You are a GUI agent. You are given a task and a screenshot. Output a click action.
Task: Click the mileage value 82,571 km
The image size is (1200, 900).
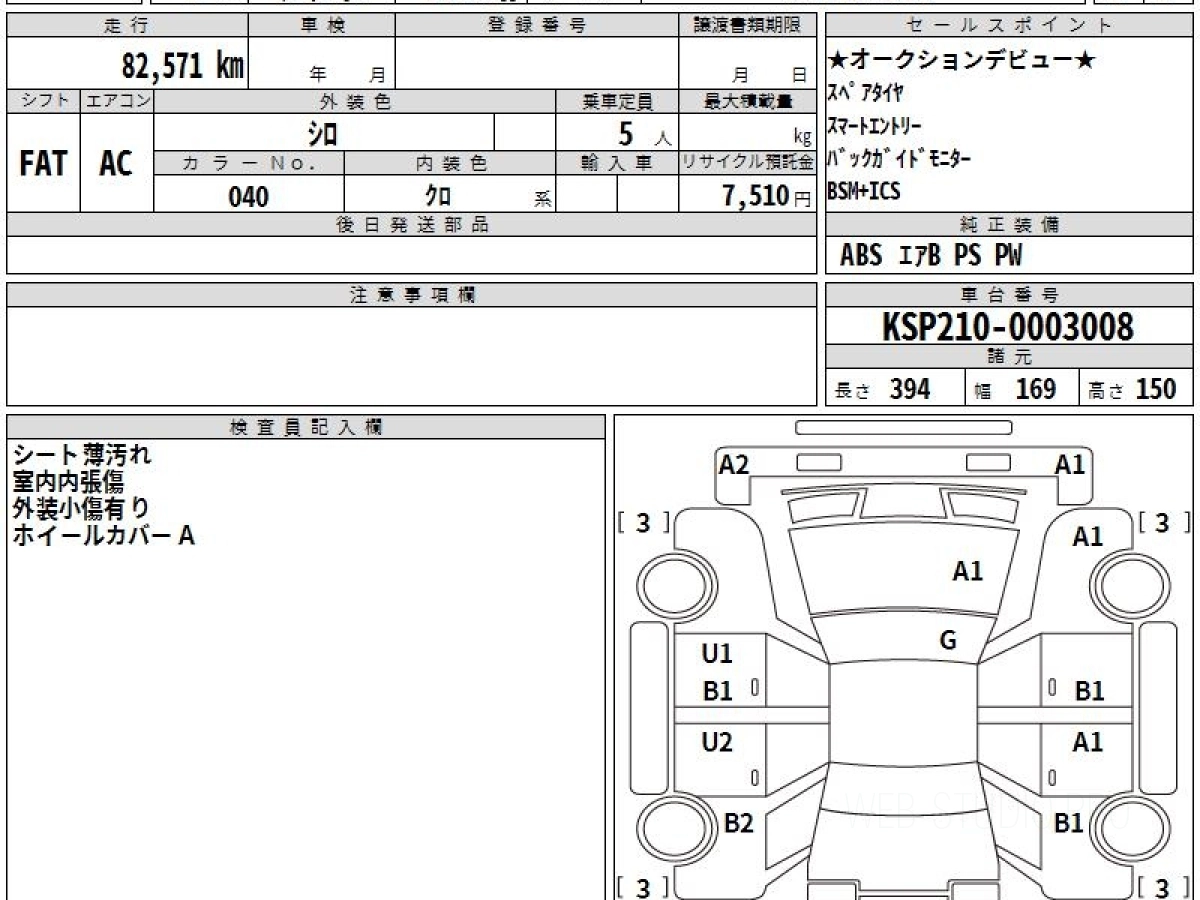coord(184,66)
